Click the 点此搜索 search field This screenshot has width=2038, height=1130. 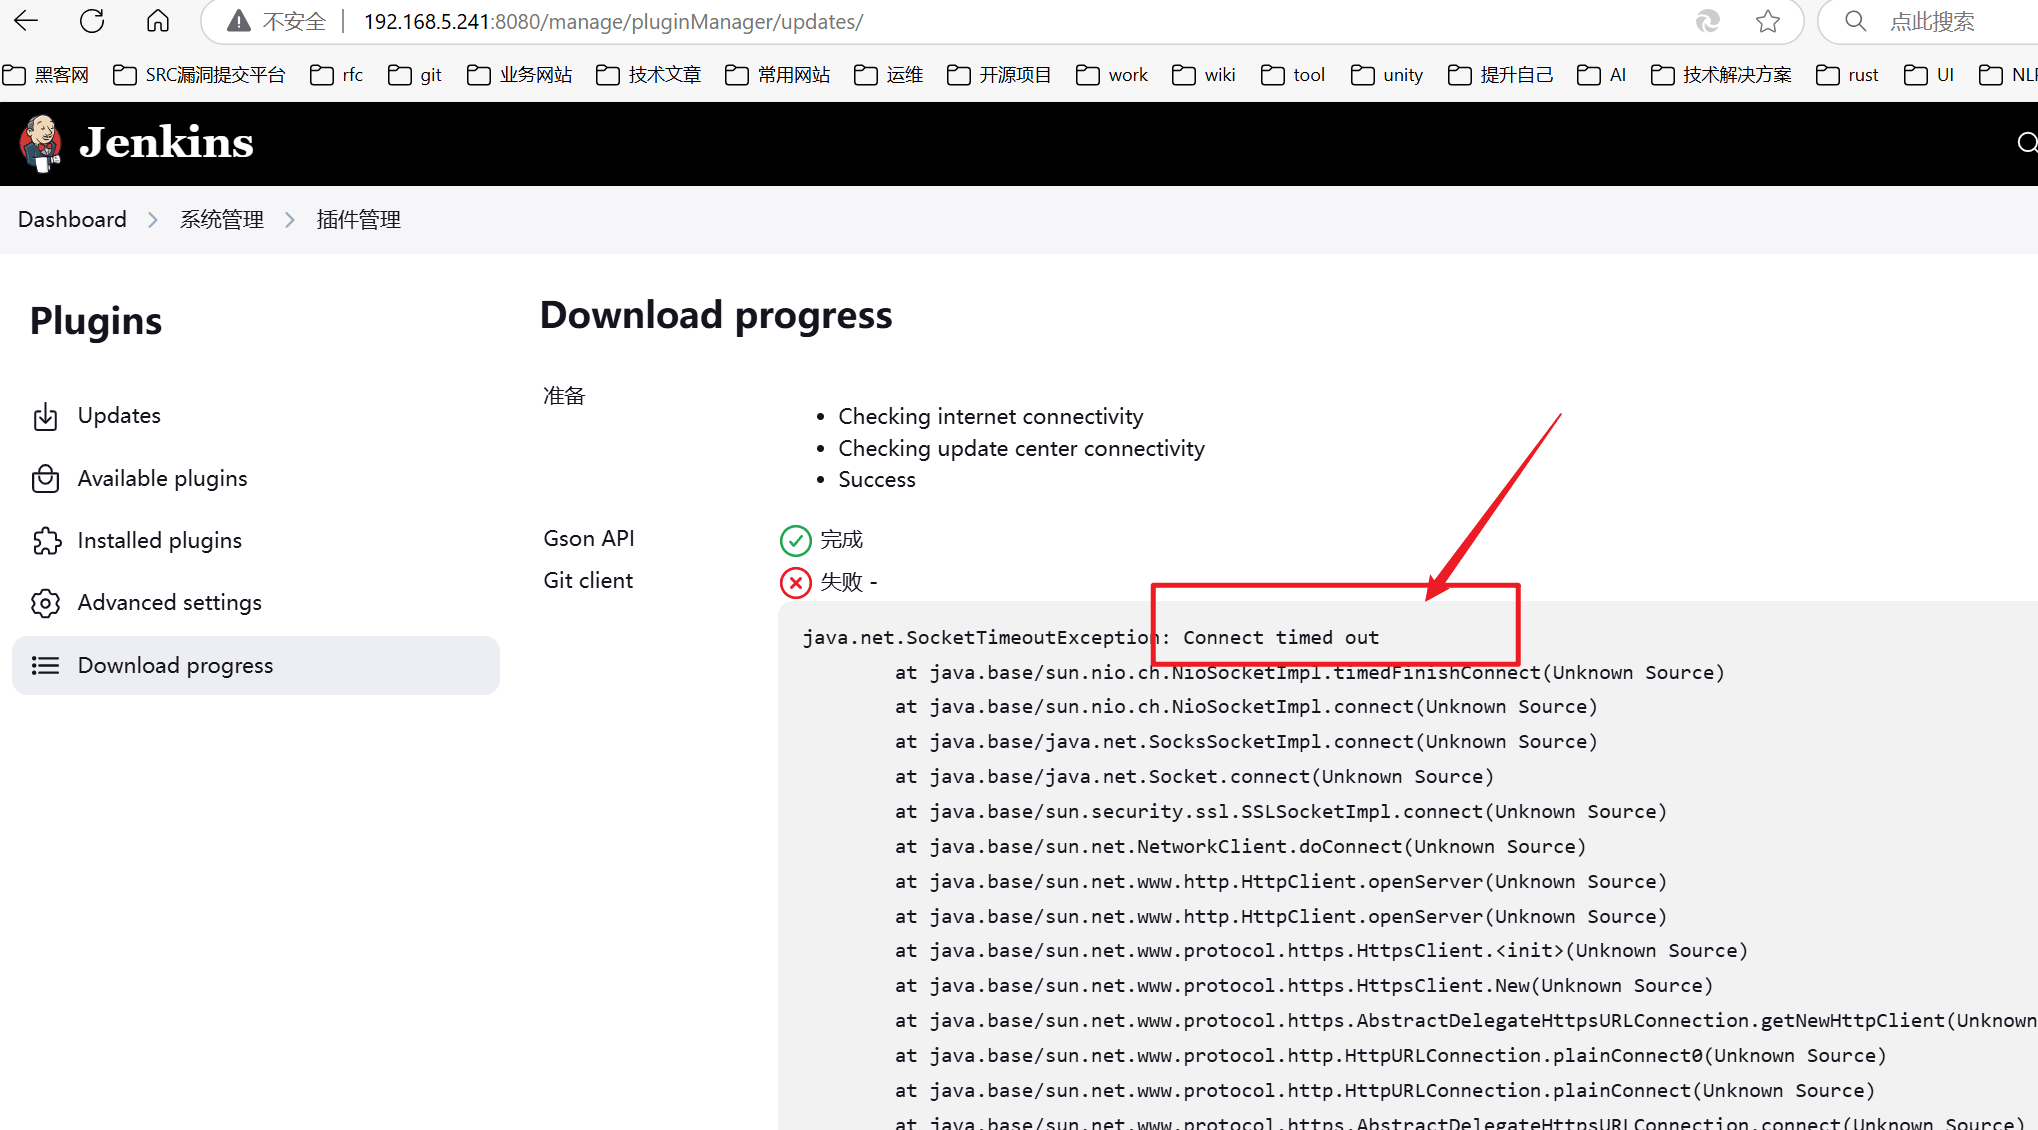click(1932, 21)
